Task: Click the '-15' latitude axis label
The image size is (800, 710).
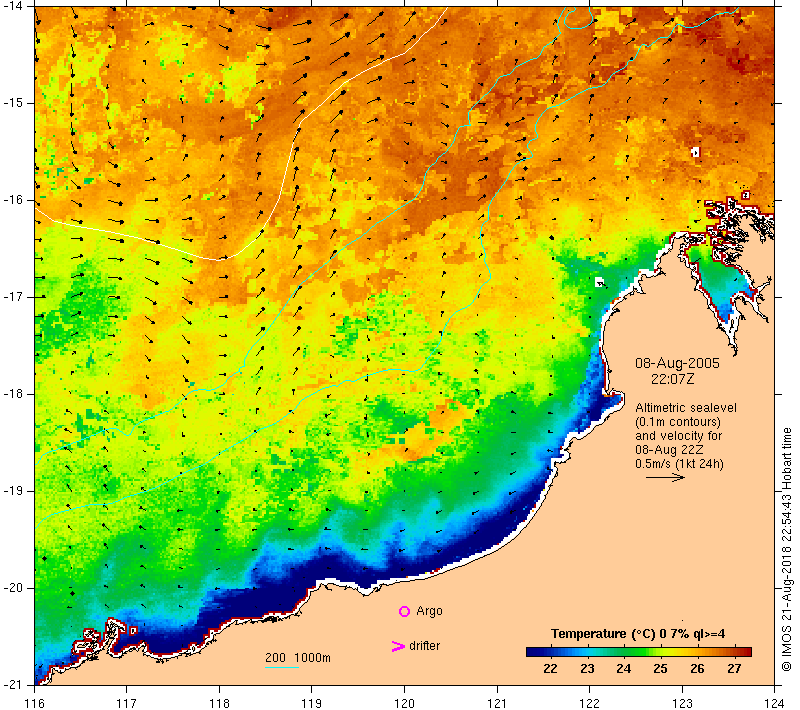Action: coord(13,103)
